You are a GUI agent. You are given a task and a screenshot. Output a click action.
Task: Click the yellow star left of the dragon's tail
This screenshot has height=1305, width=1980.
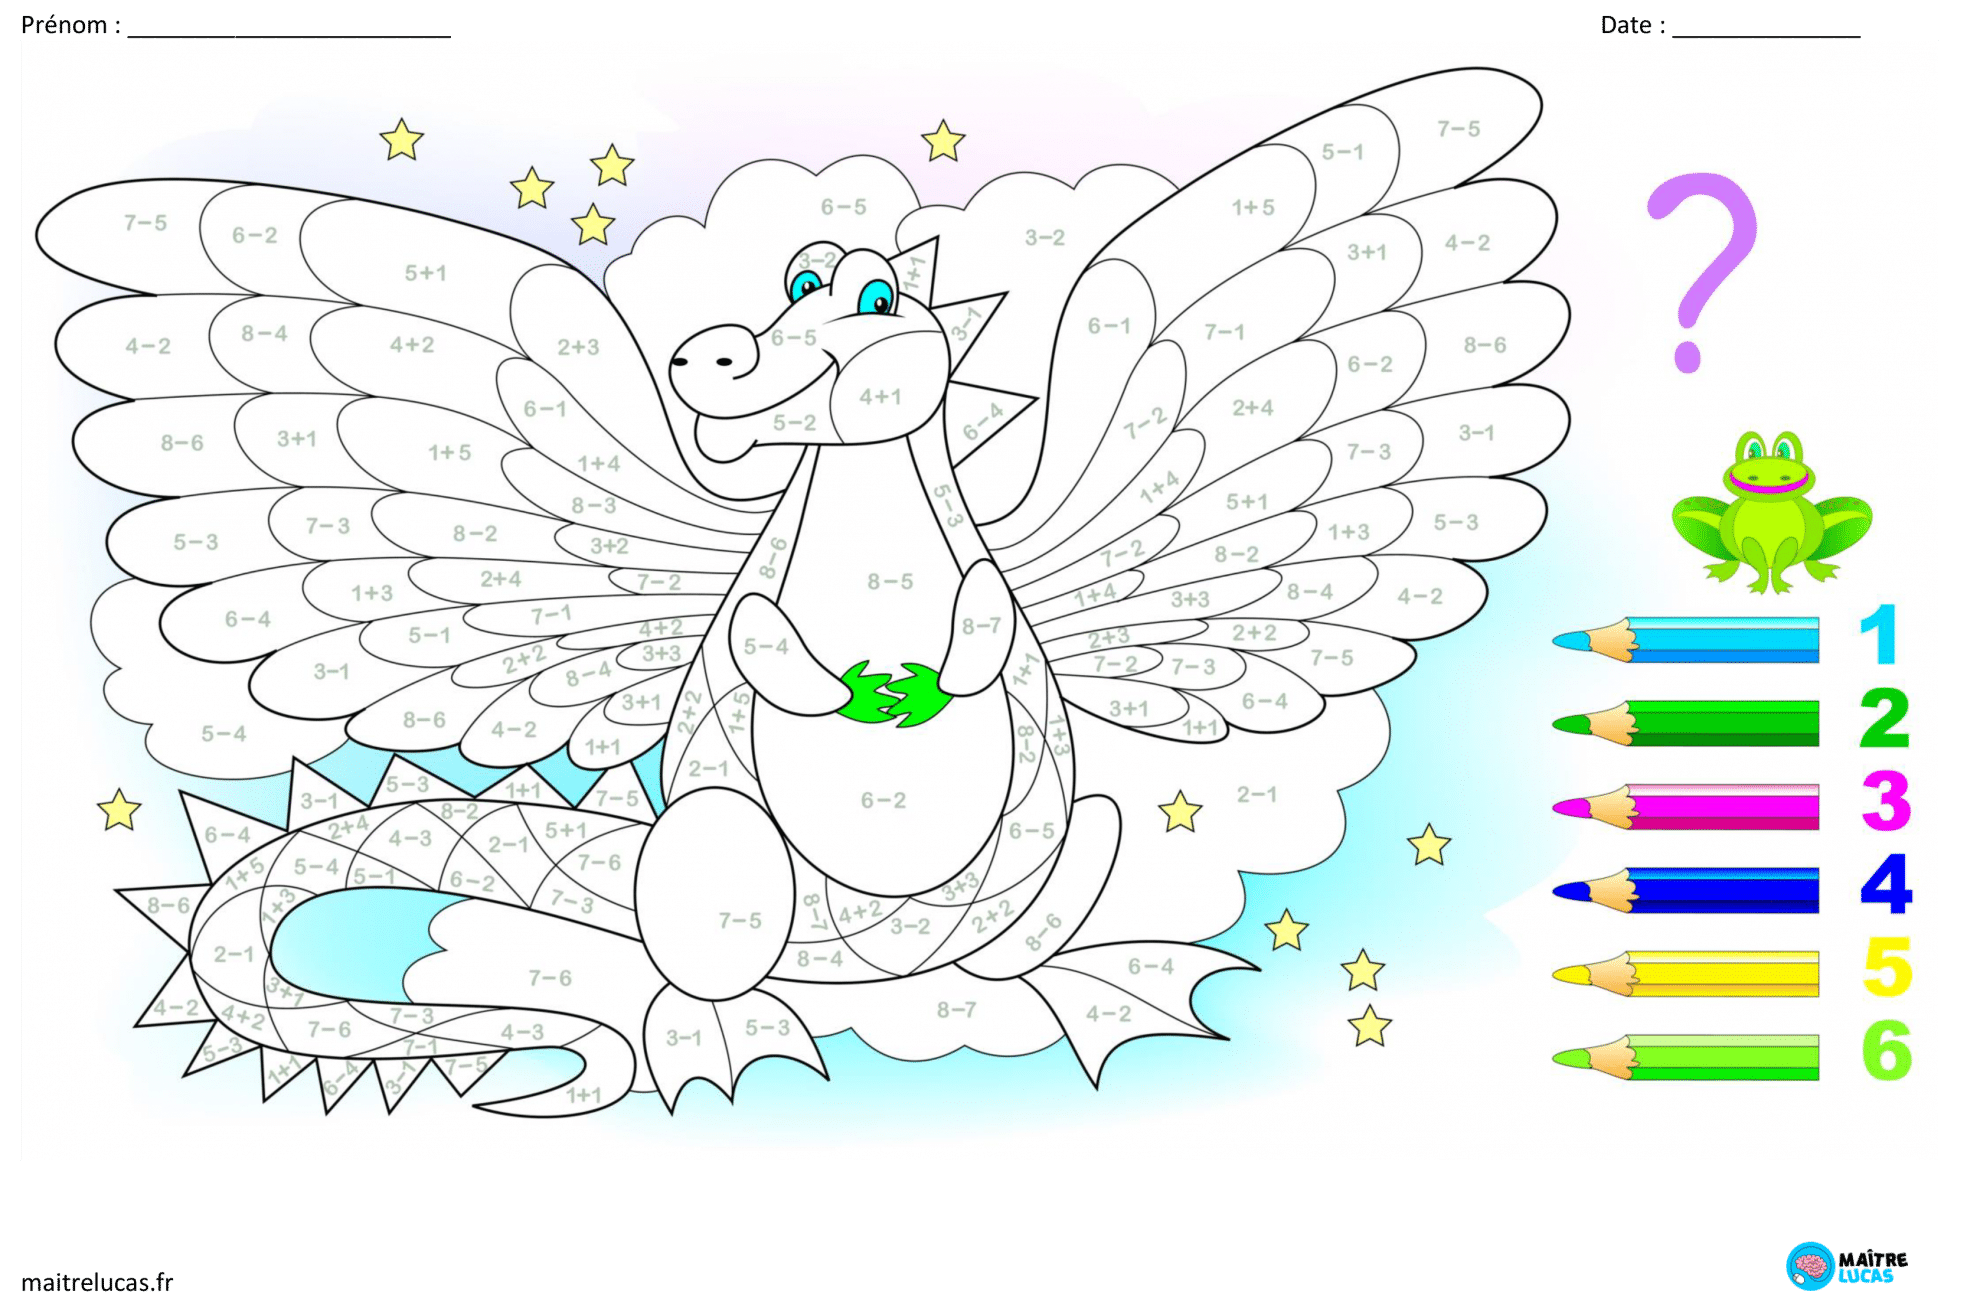tap(119, 811)
